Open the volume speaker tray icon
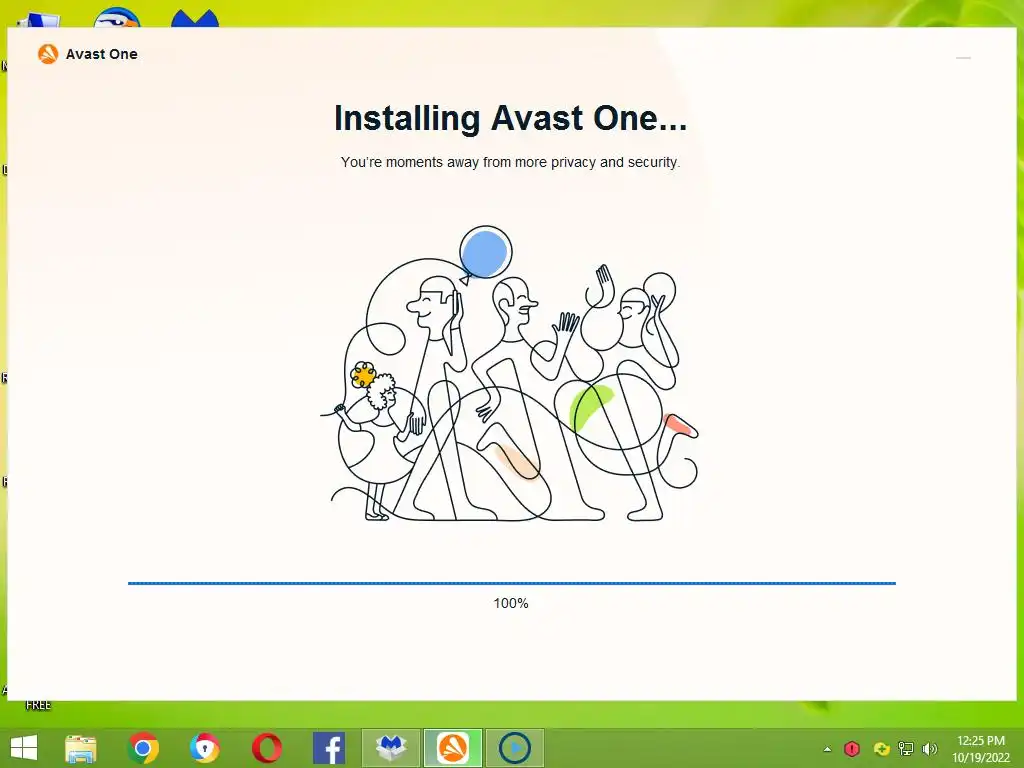Viewport: 1024px width, 768px height. click(929, 749)
